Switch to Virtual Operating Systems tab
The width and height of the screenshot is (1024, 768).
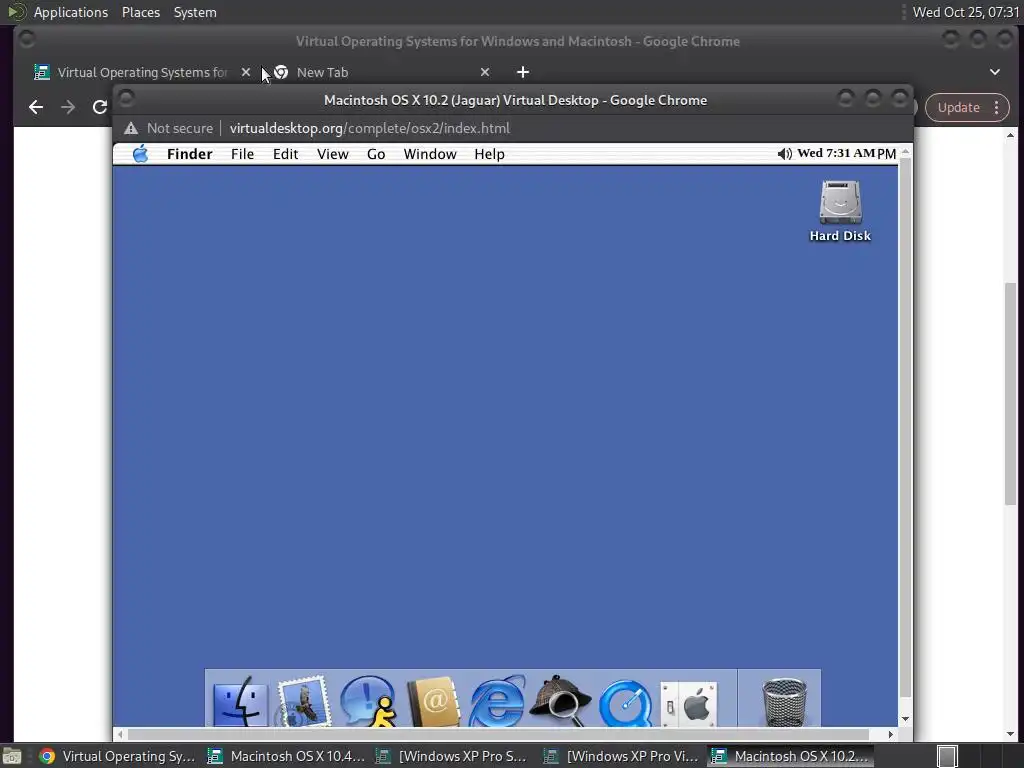point(142,72)
